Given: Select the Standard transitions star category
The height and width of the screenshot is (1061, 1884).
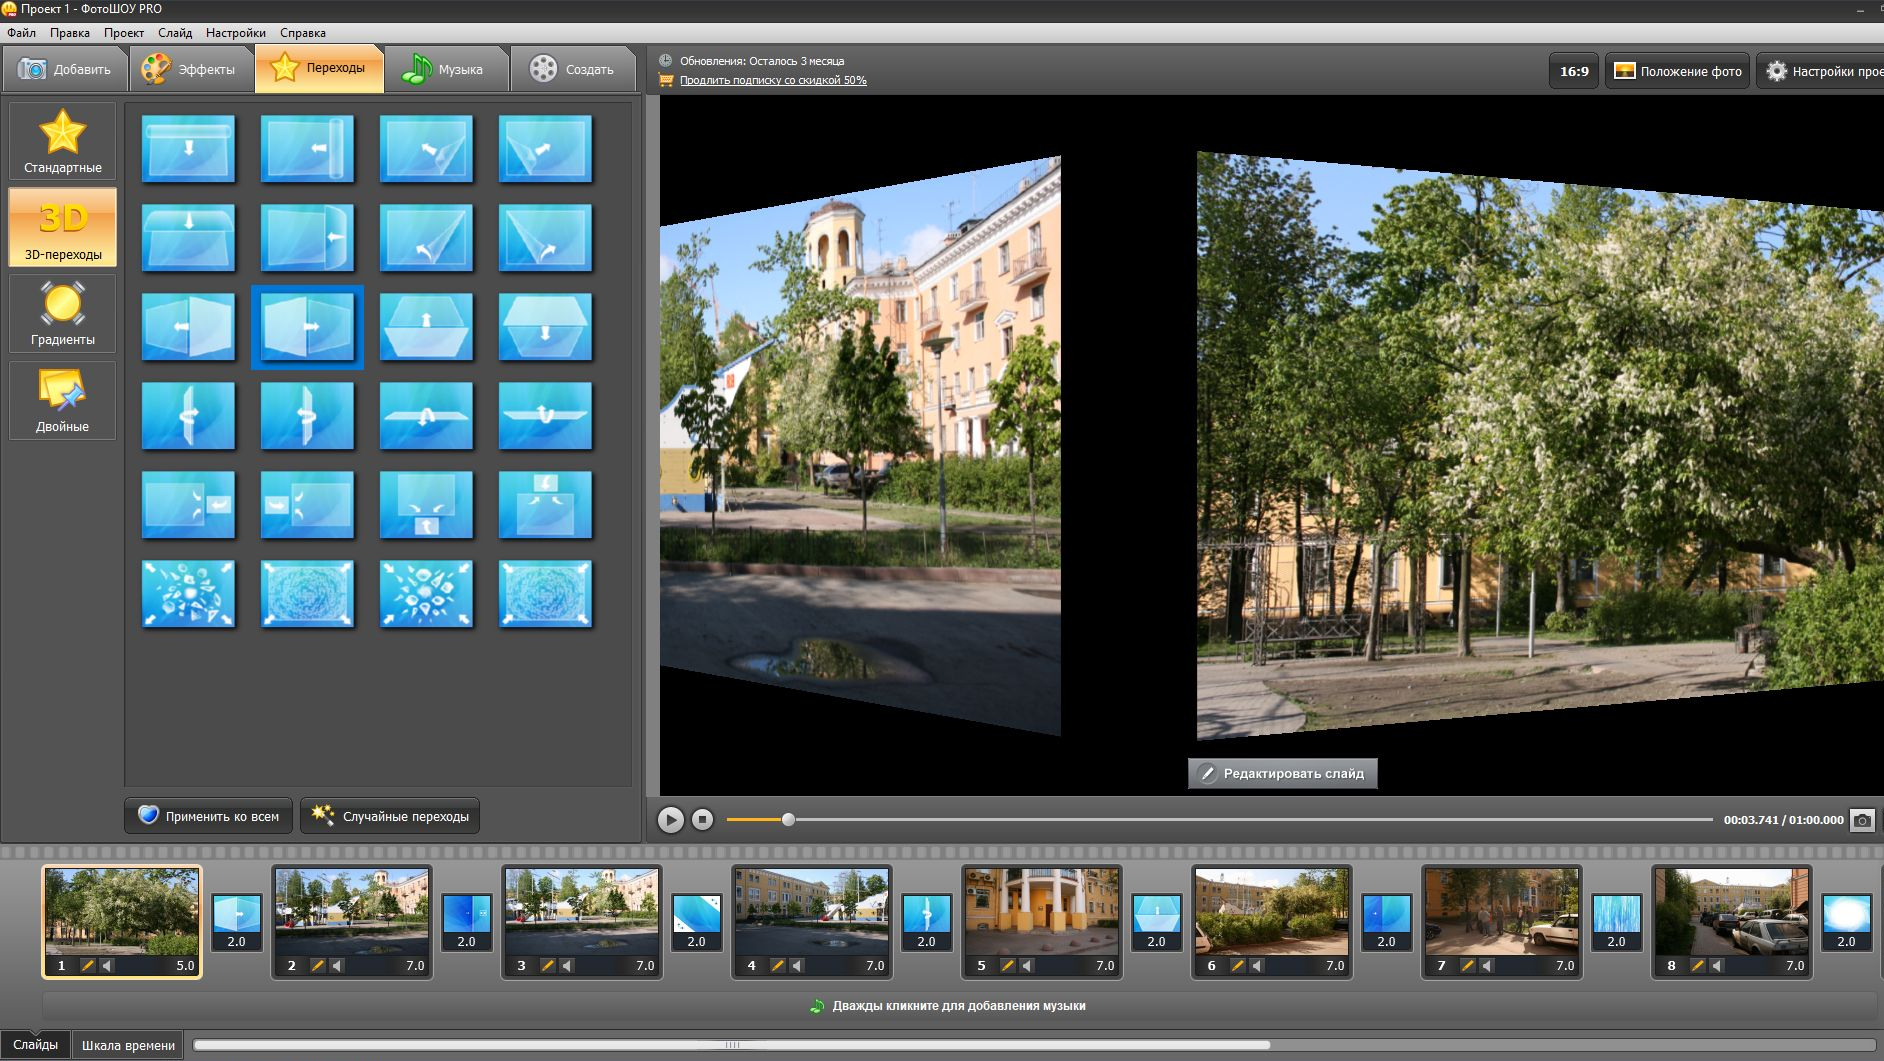Looking at the screenshot, I should [x=62, y=141].
